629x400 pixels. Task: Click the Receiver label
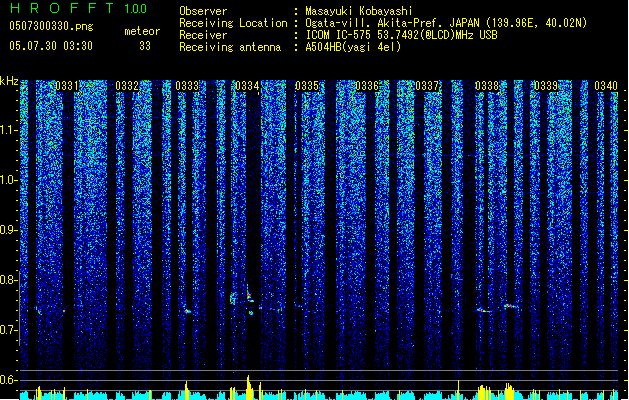coord(203,35)
